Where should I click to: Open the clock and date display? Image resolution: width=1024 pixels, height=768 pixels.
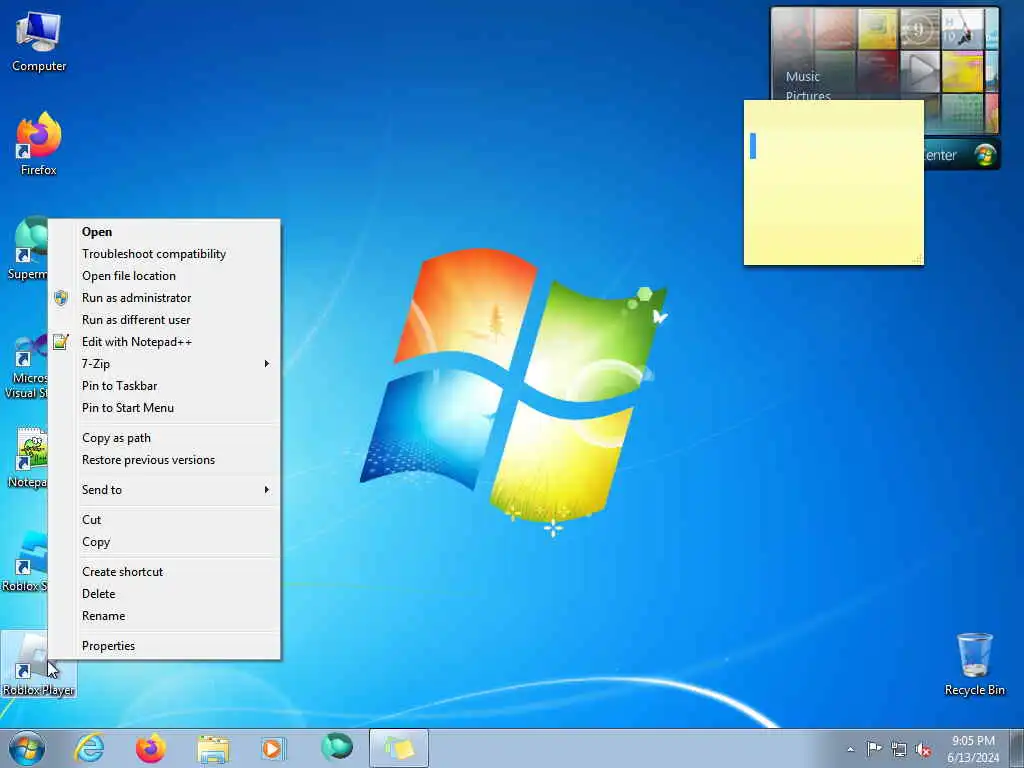pos(973,749)
